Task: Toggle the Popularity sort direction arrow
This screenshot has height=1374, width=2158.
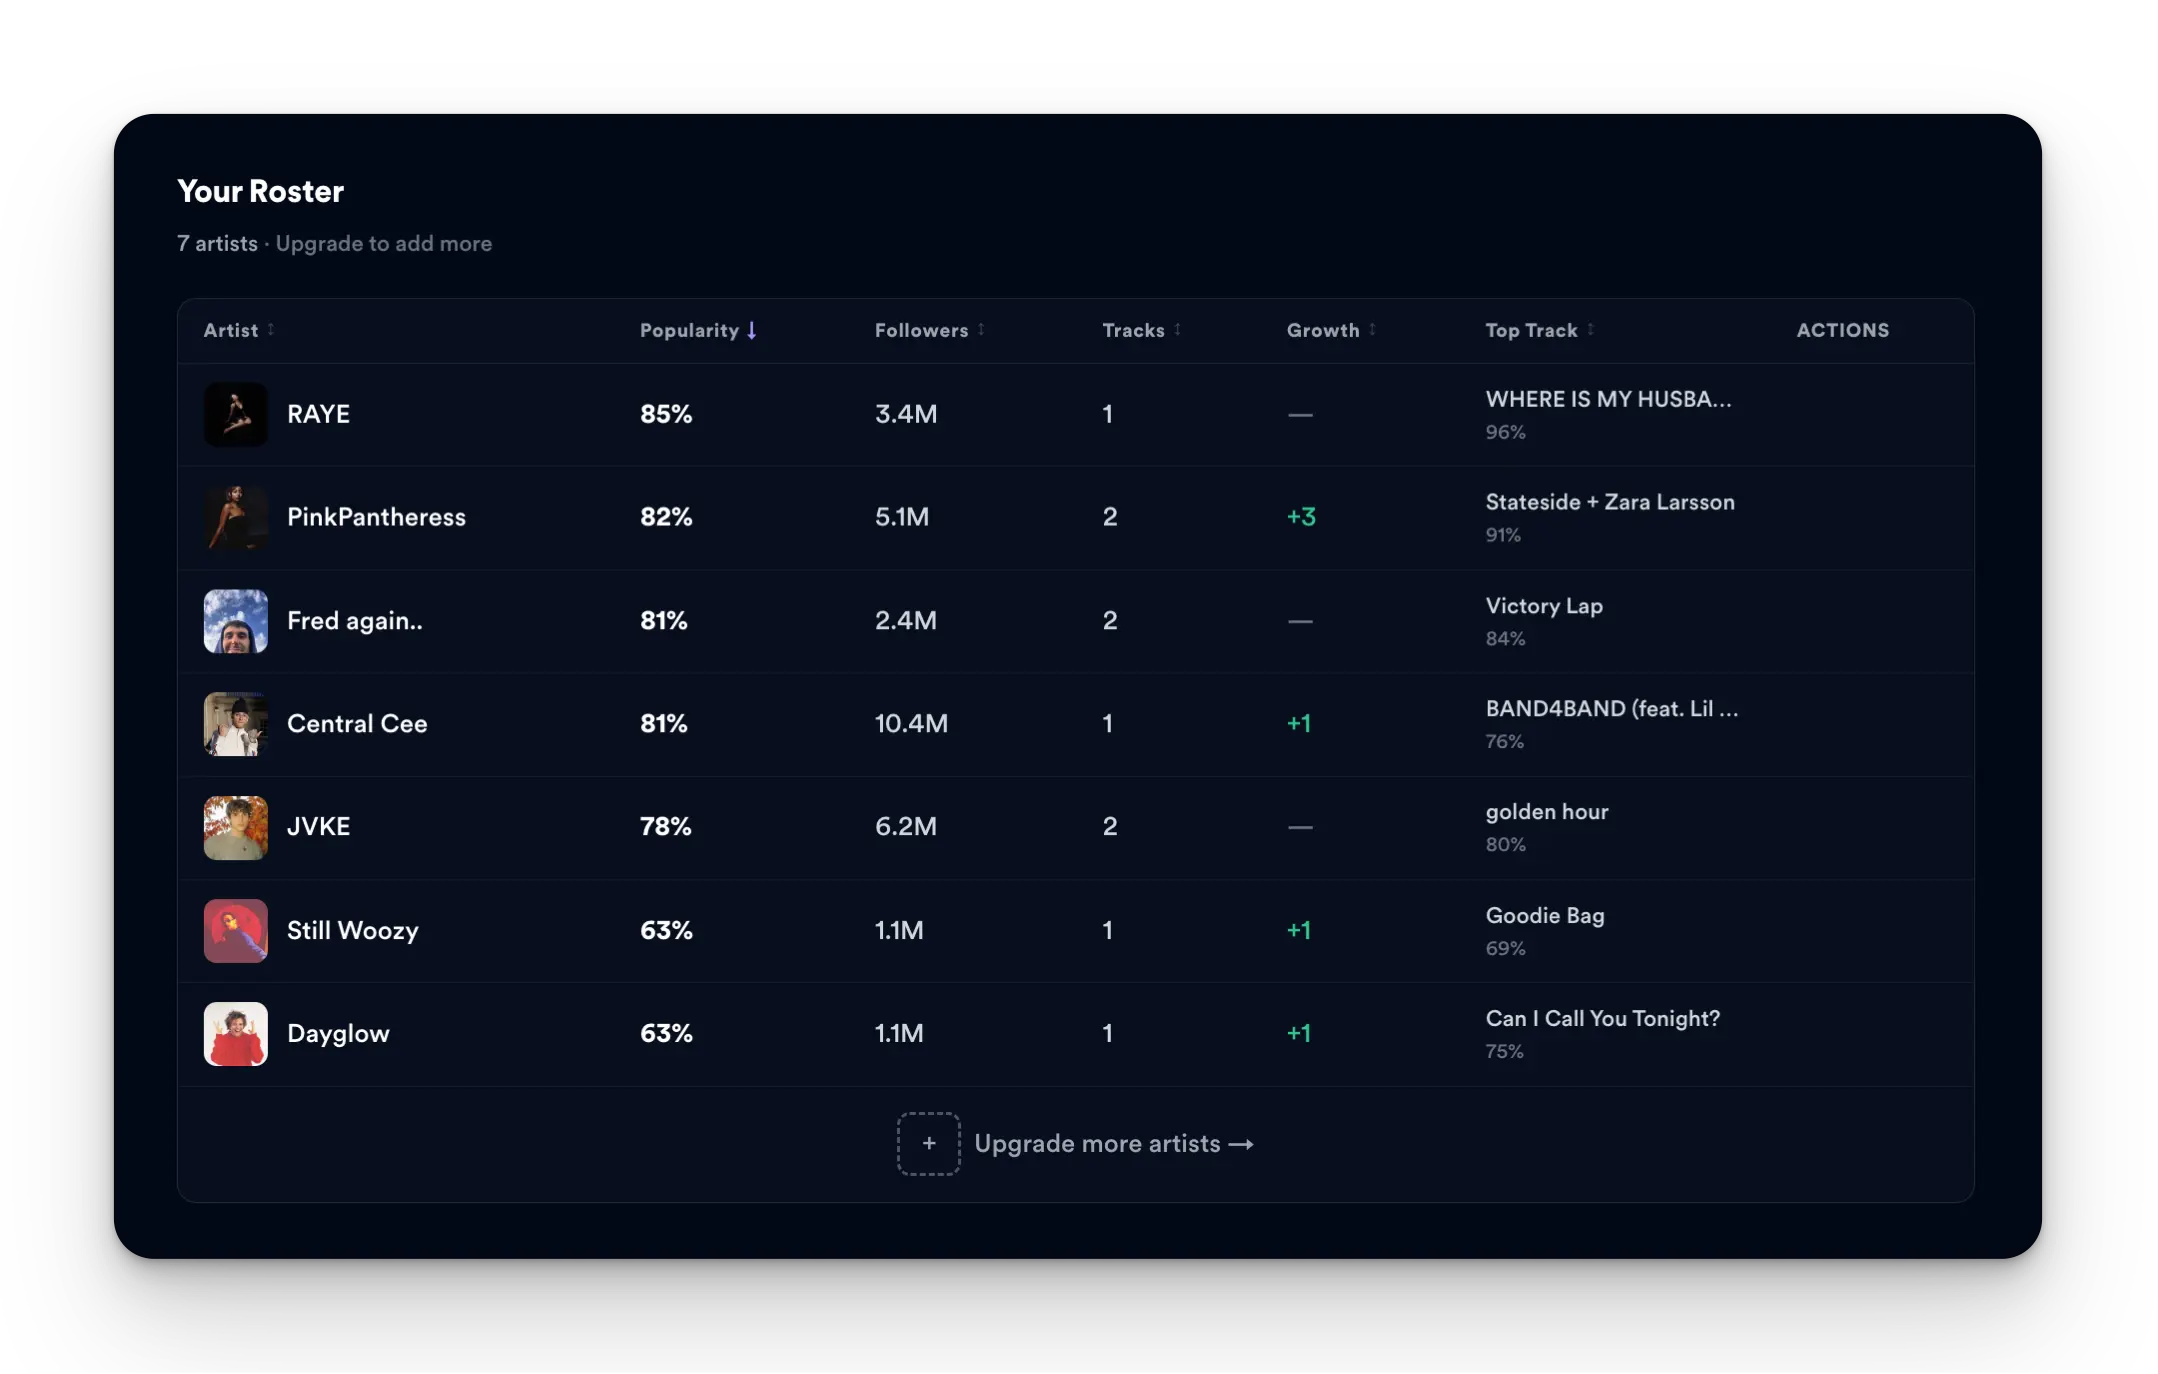Action: point(752,330)
